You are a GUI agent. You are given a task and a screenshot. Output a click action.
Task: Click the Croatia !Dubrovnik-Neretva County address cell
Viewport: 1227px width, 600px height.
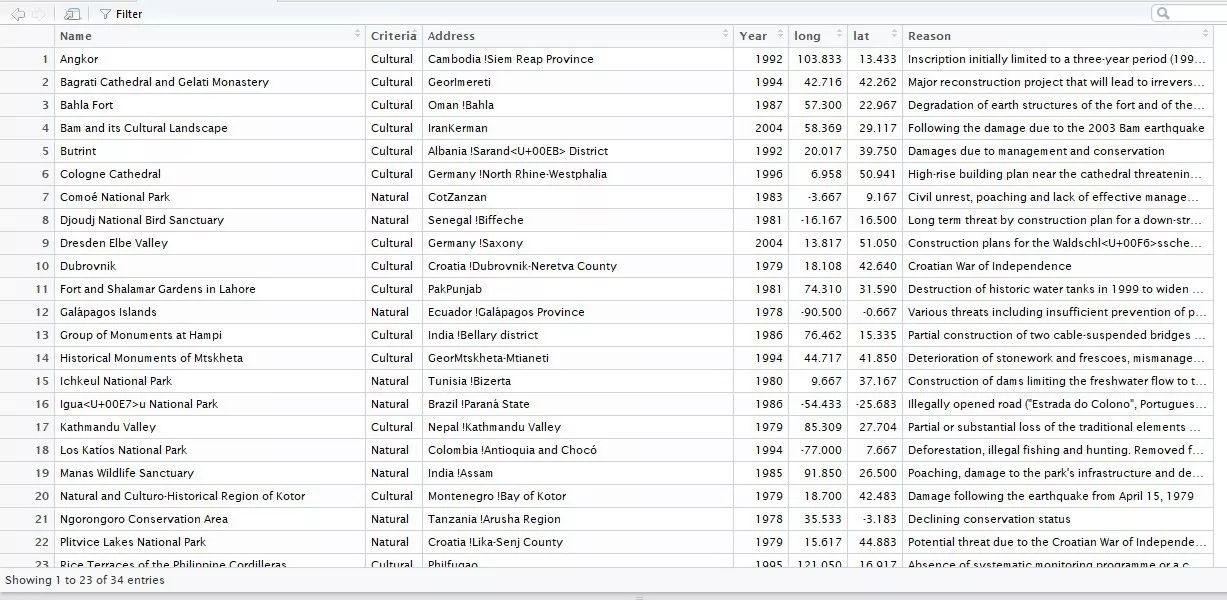[x=522, y=266]
